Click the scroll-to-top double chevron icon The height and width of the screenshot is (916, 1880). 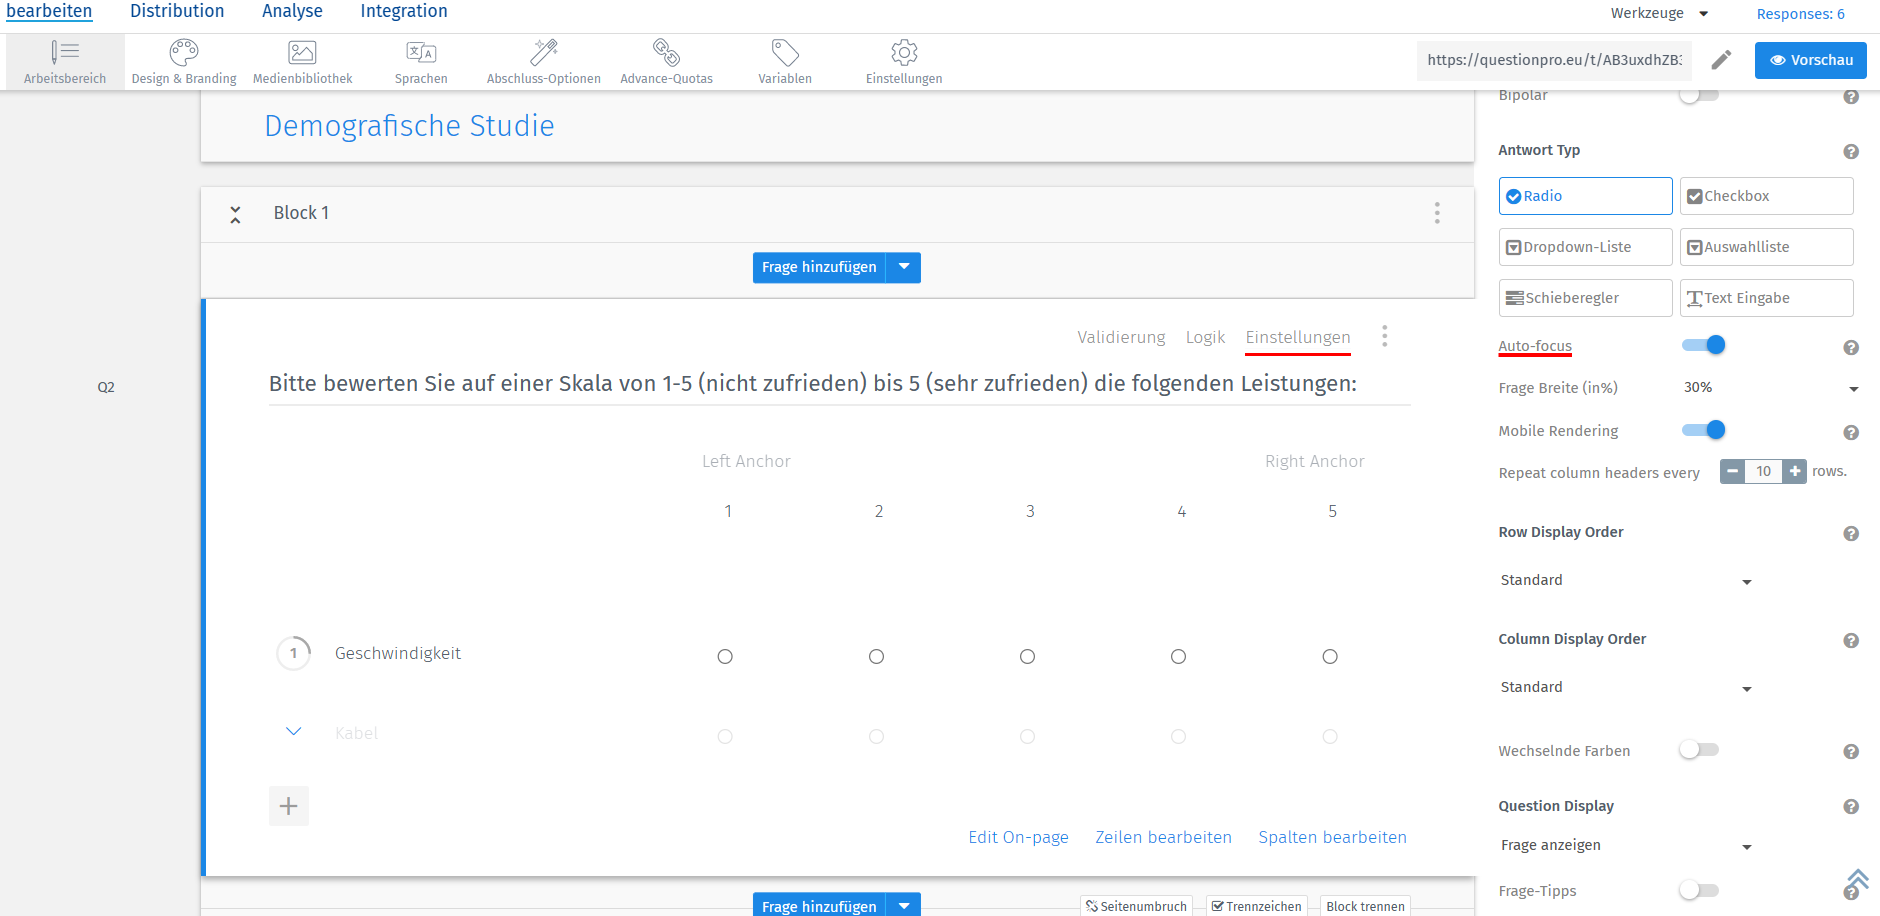[1858, 879]
